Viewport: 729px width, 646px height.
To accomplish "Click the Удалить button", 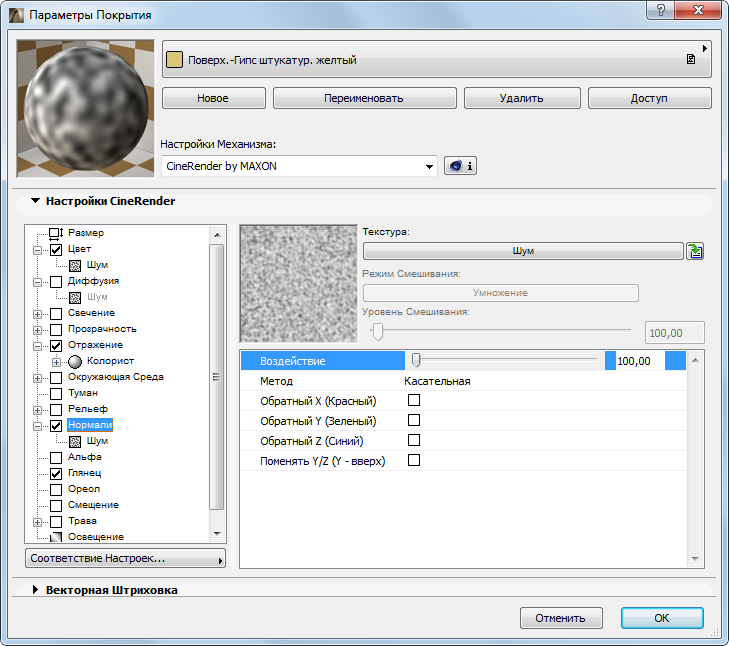I will [x=522, y=98].
